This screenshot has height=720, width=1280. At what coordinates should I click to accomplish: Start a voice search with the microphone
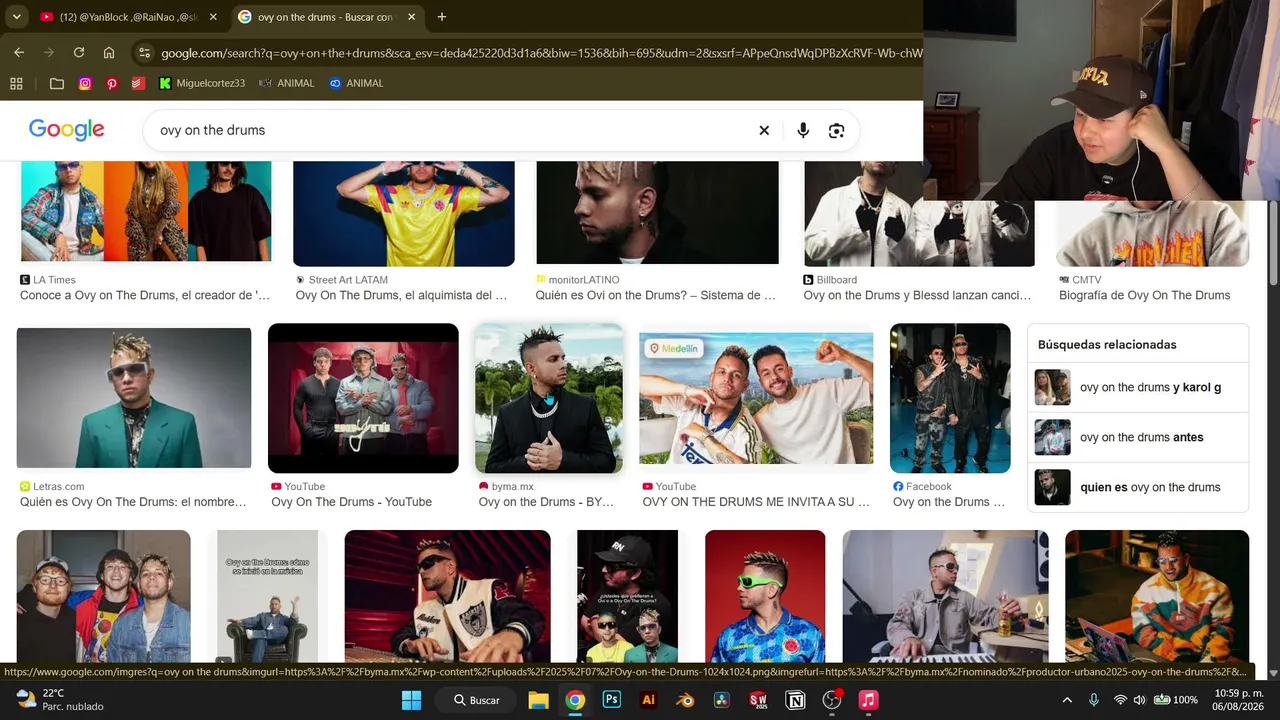point(803,130)
